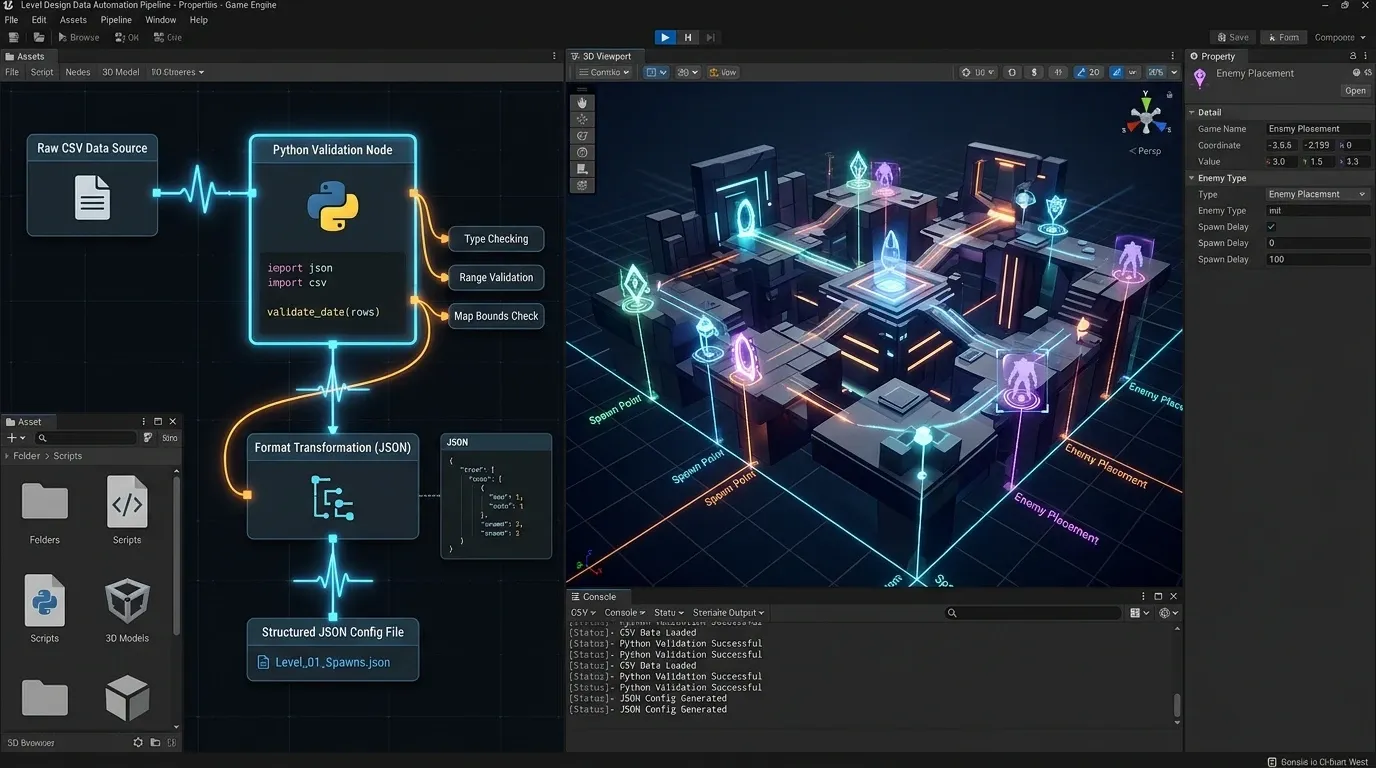
Task: Open the Assets menu
Action: [73, 20]
